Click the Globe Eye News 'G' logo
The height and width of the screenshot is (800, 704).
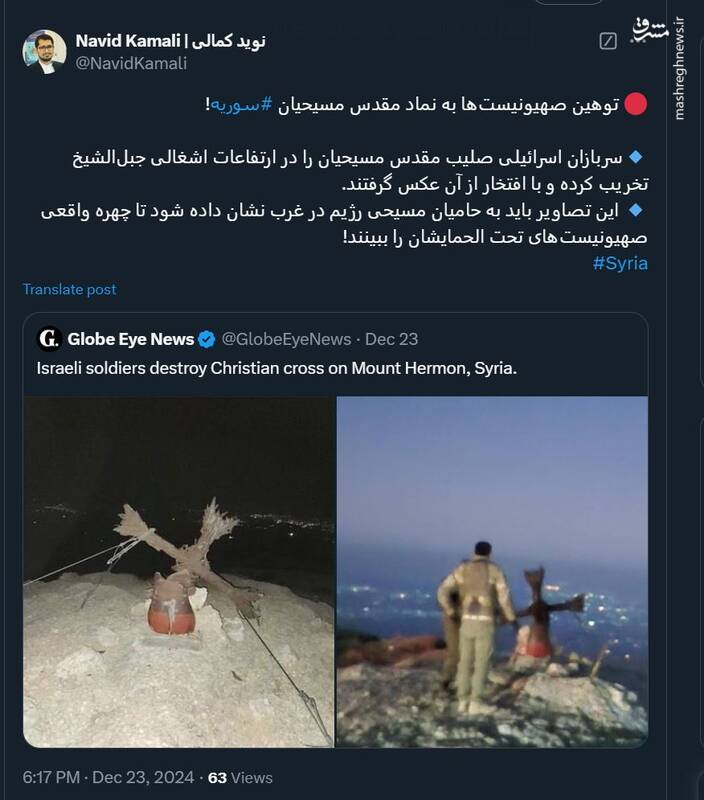point(49,338)
